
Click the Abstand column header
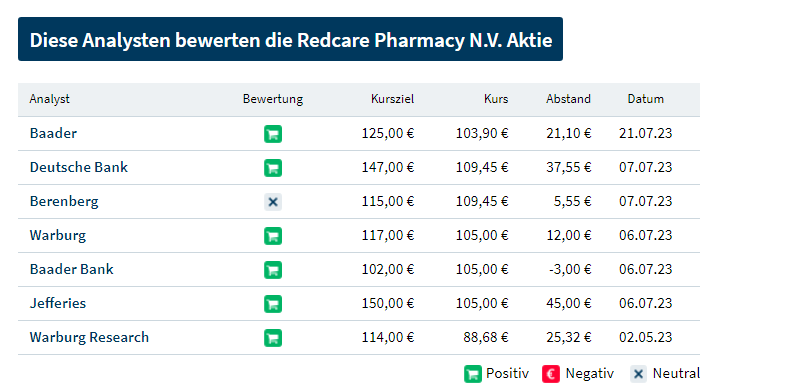[568, 99]
